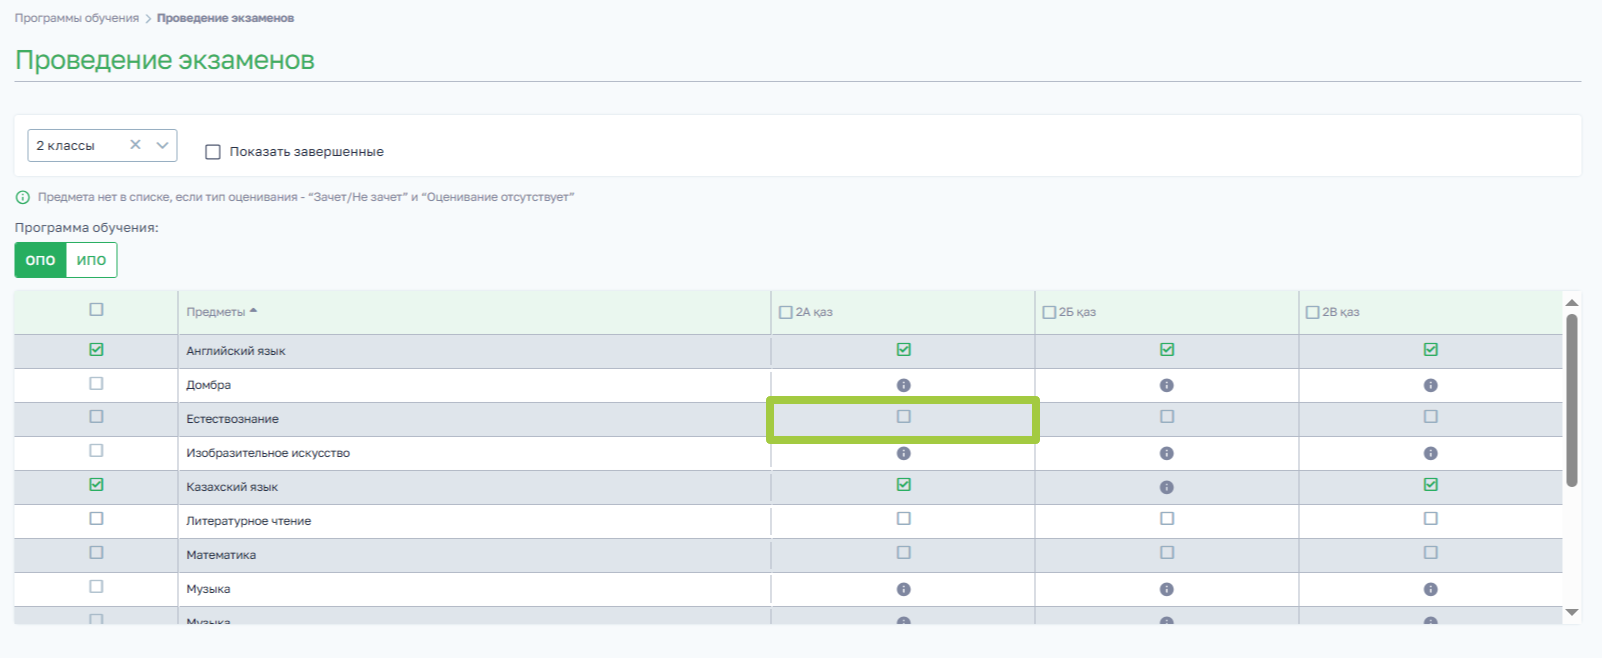Check the Изобразительное искусство row checkbox
This screenshot has width=1602, height=658.
(96, 450)
